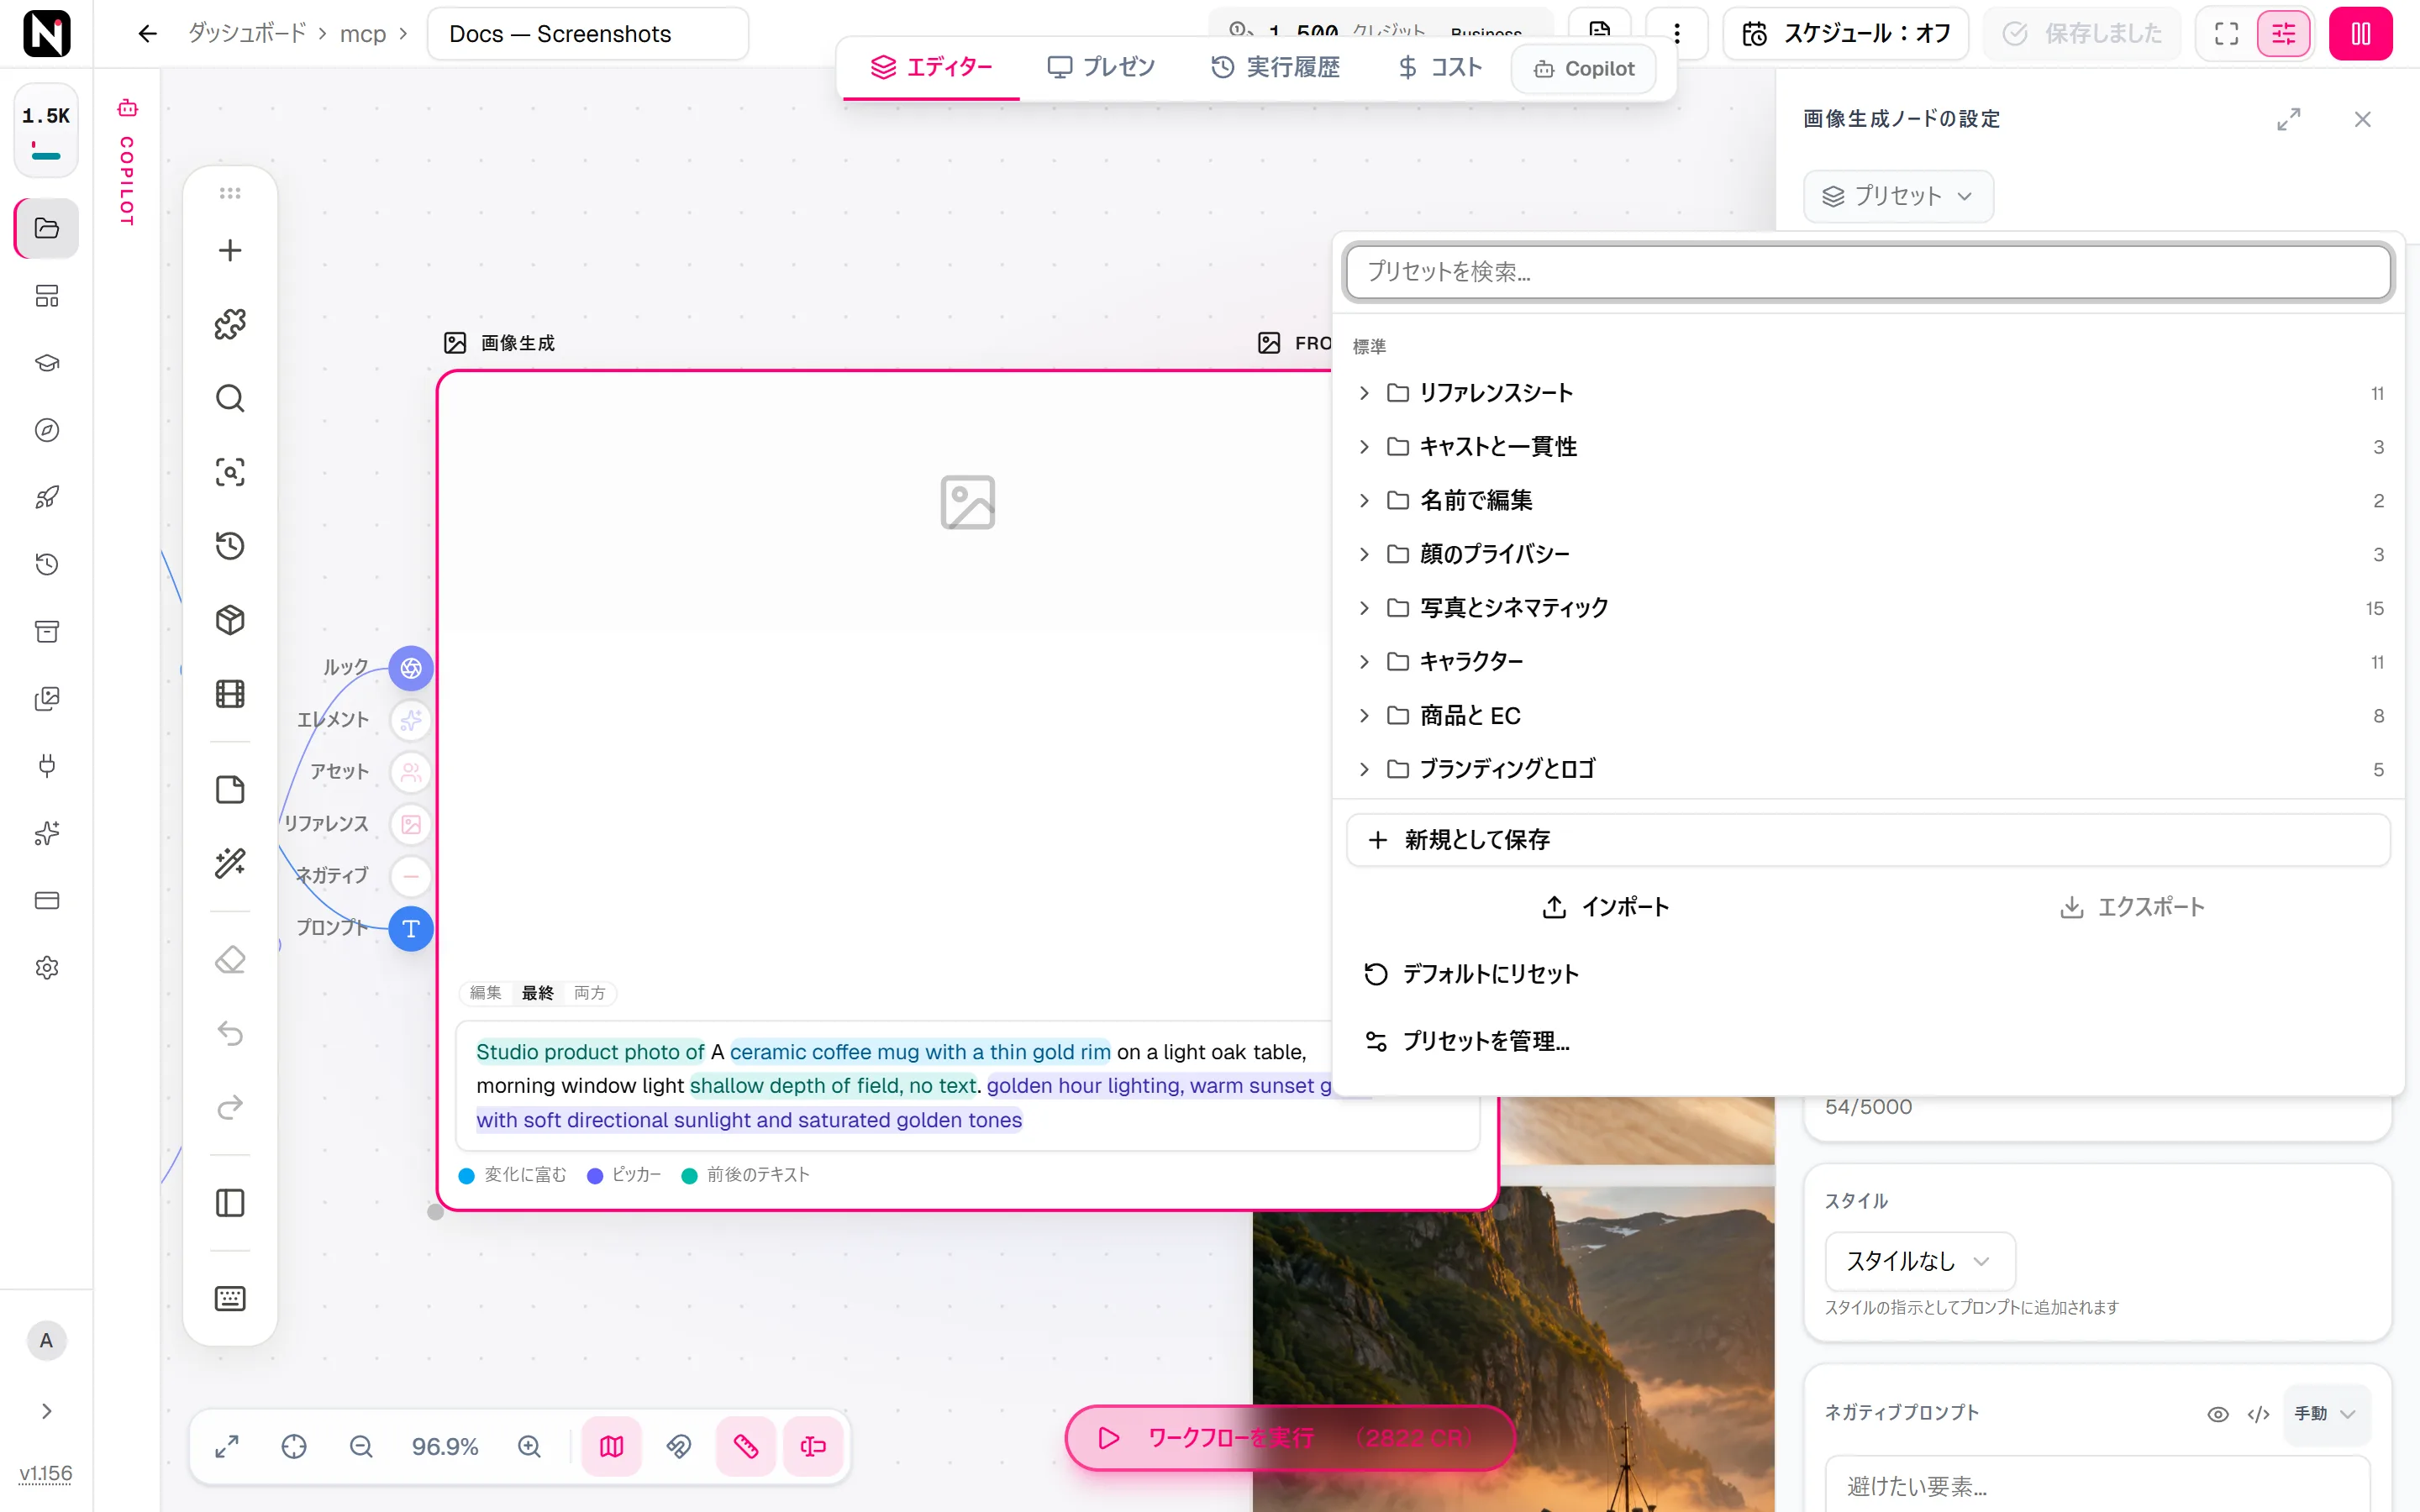Click the redo arrow
Image resolution: width=2420 pixels, height=1512 pixels.
(230, 1107)
